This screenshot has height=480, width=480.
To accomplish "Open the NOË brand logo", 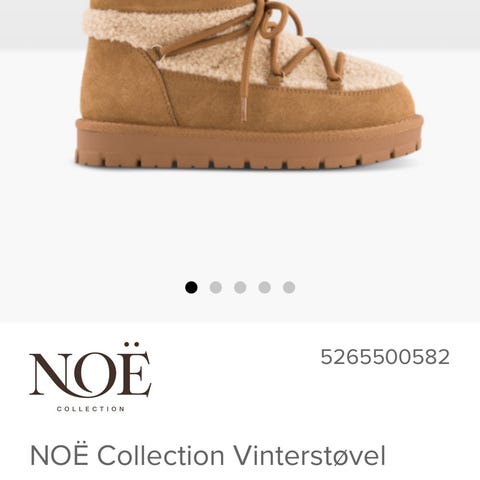I will coord(90,377).
